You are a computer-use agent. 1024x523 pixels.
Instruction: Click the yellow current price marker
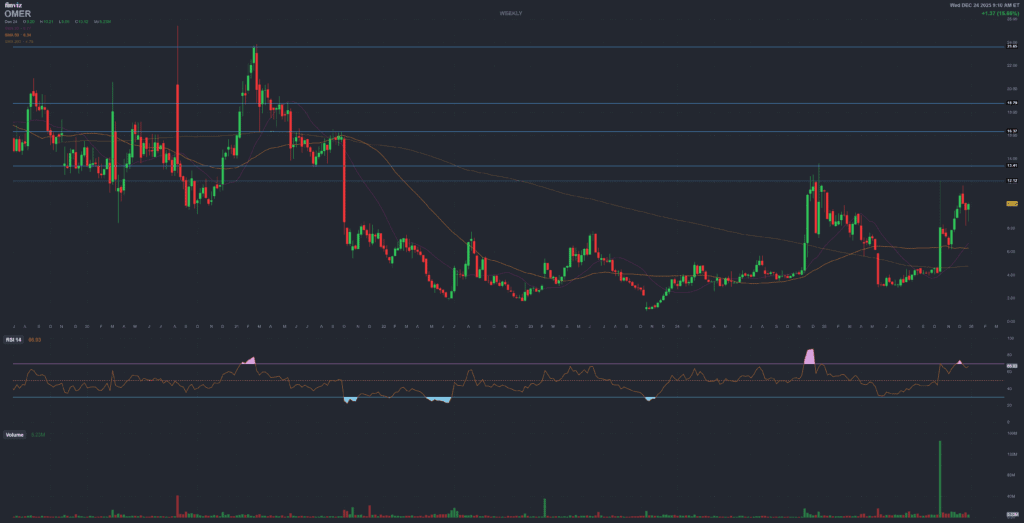[x=1011, y=203]
